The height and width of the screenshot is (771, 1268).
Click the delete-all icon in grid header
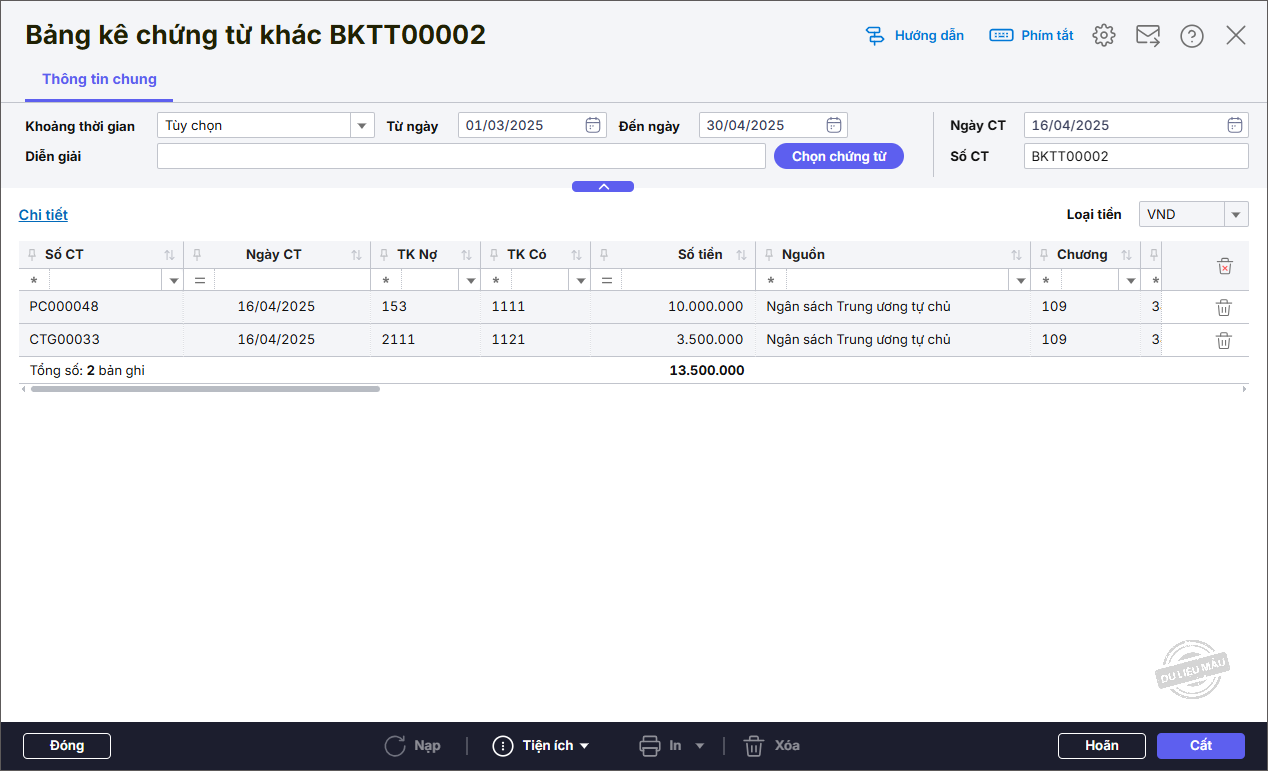pyautogui.click(x=1224, y=266)
